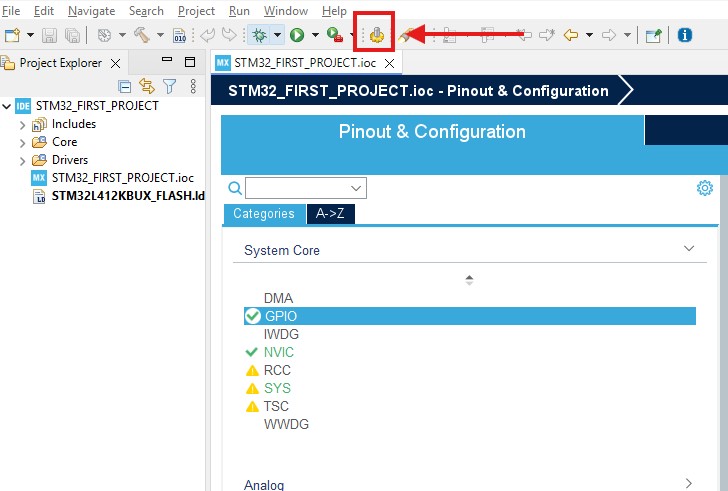This screenshot has height=491, width=728.
Task: Click the Undo curved arrow icon
Action: click(x=208, y=35)
